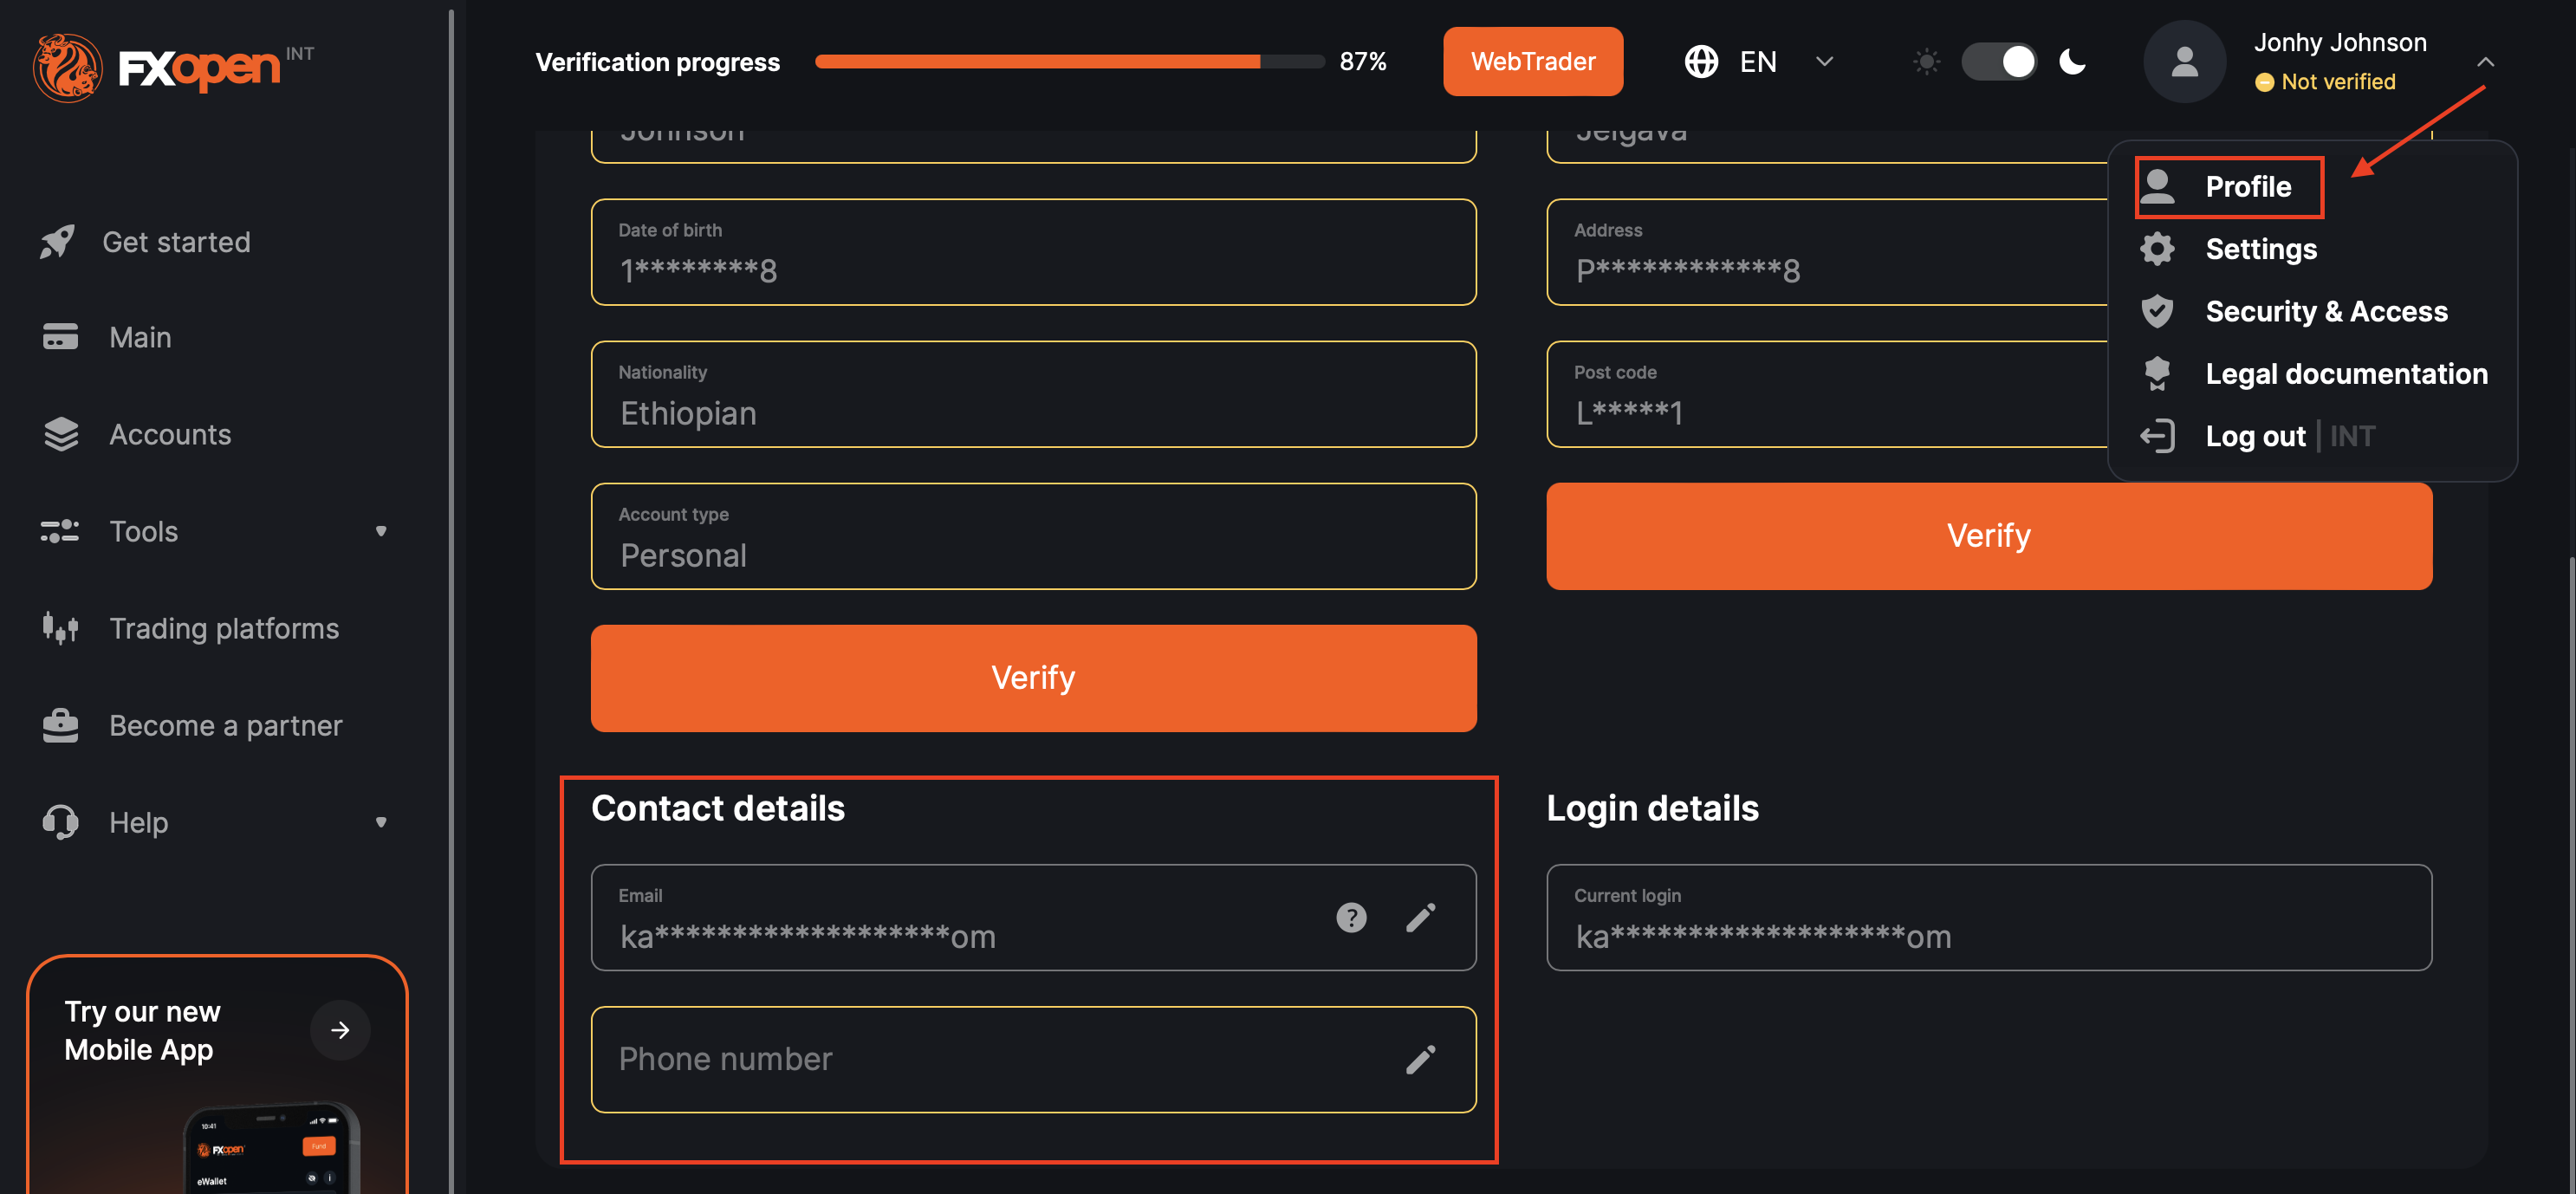Click the Verify button under Account type

1033,678
